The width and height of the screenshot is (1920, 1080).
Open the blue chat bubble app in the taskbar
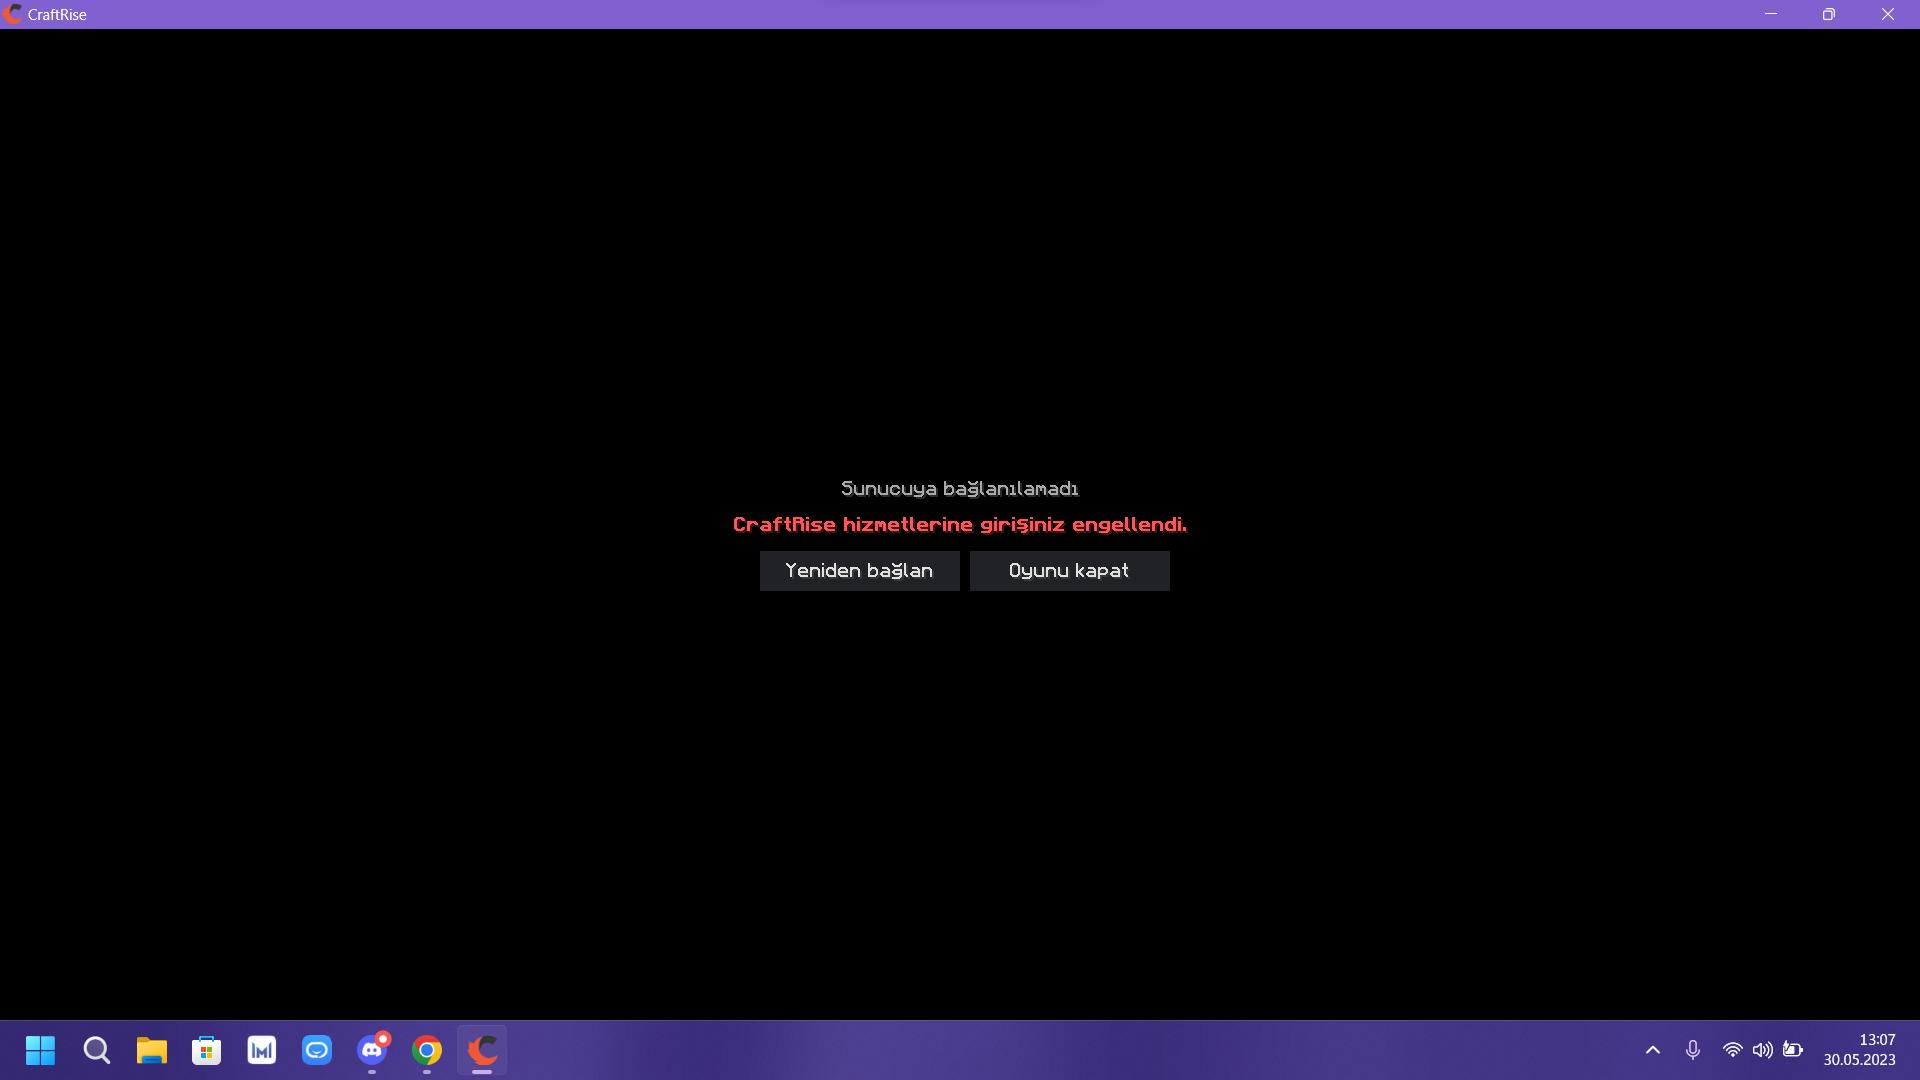pos(317,1050)
